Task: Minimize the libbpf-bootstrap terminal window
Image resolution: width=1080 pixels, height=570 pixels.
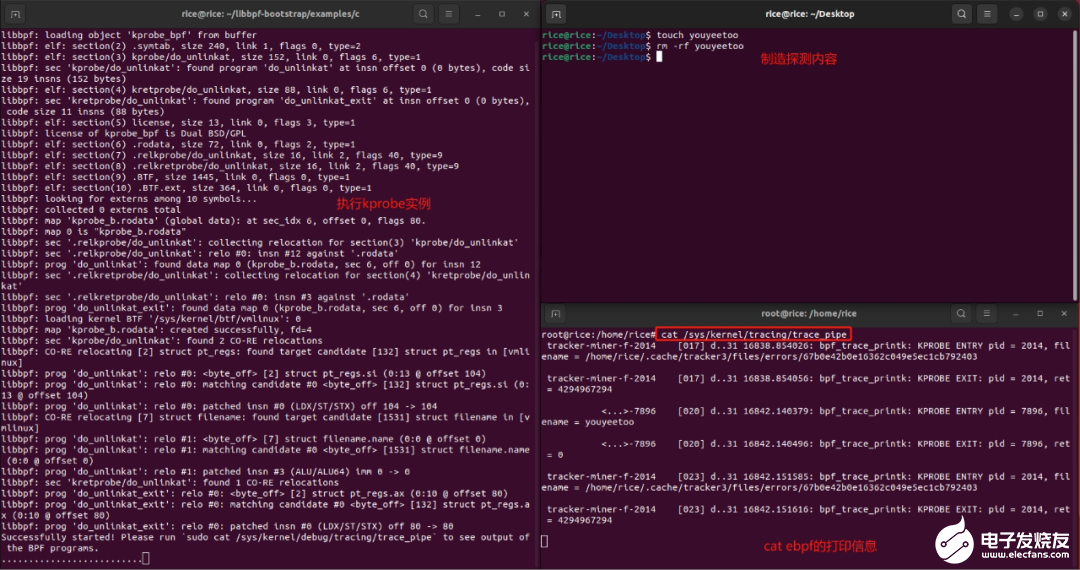Action: (x=478, y=14)
